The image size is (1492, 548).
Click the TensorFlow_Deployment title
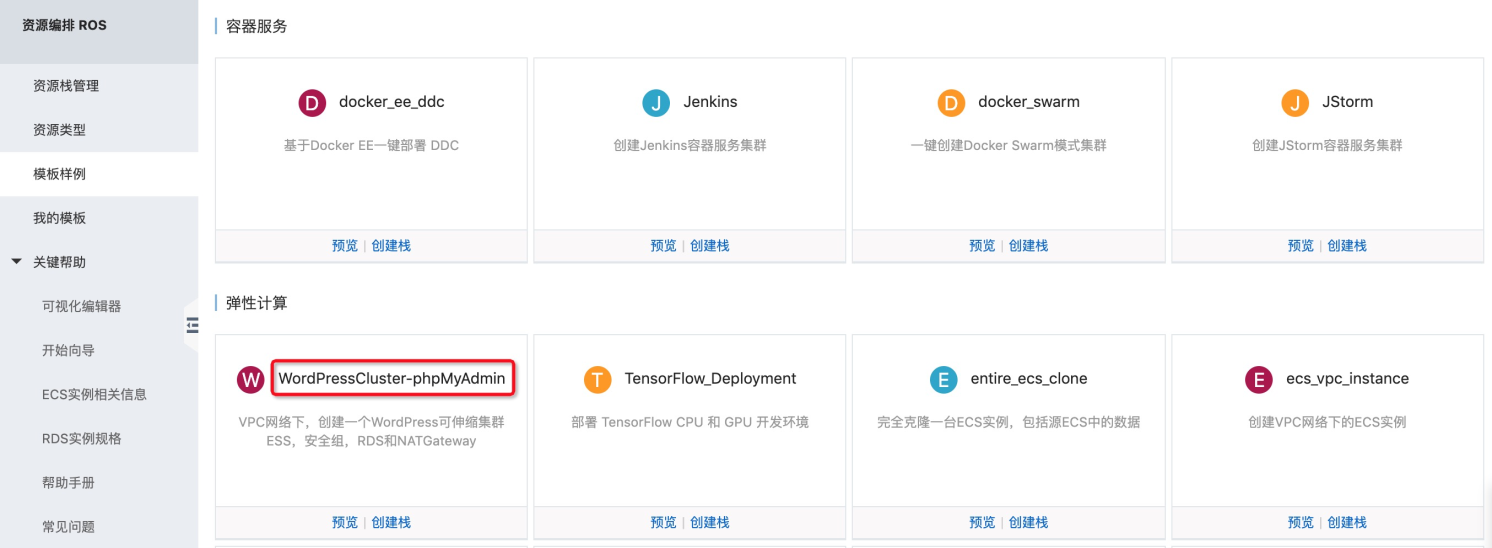[x=711, y=379]
